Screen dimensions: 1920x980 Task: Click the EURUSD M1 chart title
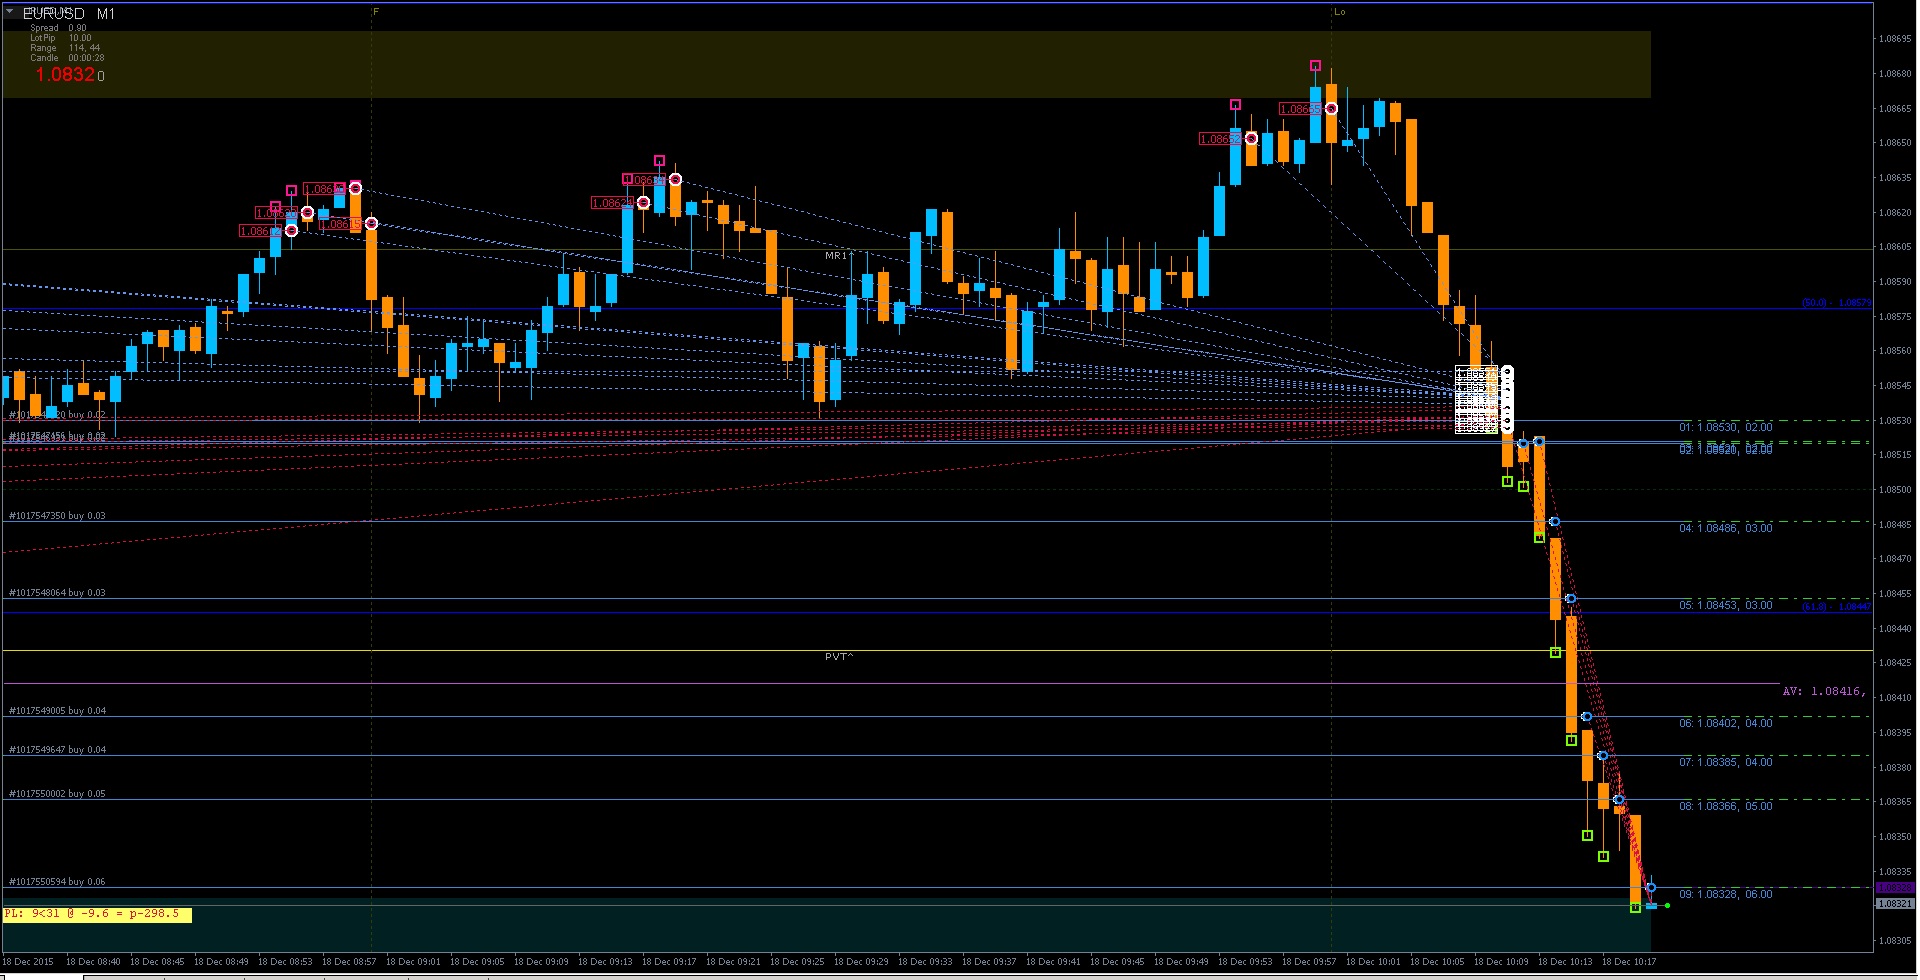tap(69, 14)
